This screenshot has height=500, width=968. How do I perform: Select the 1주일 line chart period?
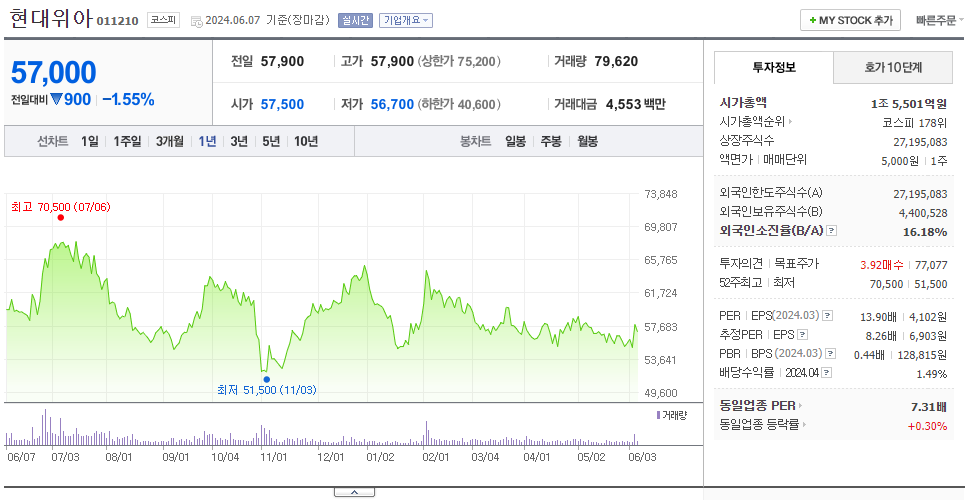pos(127,141)
